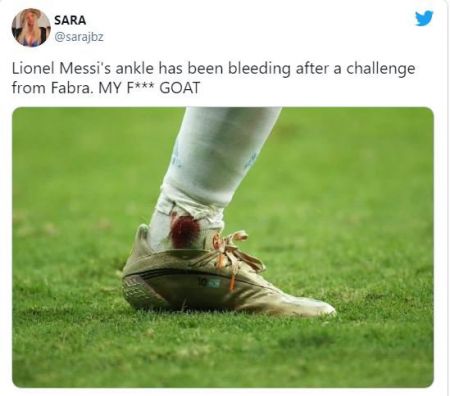This screenshot has height=396, width=450.
Task: Open the @sarajbz handle link
Action: [79, 37]
